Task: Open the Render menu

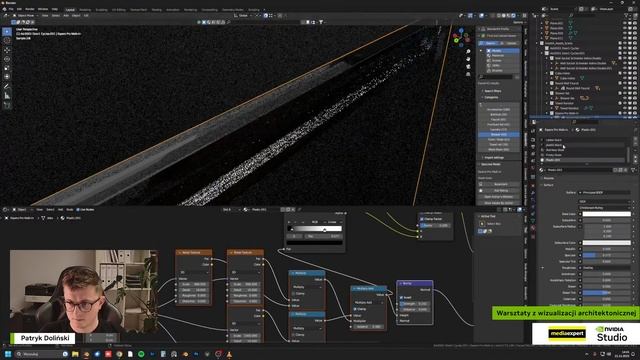Action: (30, 9)
